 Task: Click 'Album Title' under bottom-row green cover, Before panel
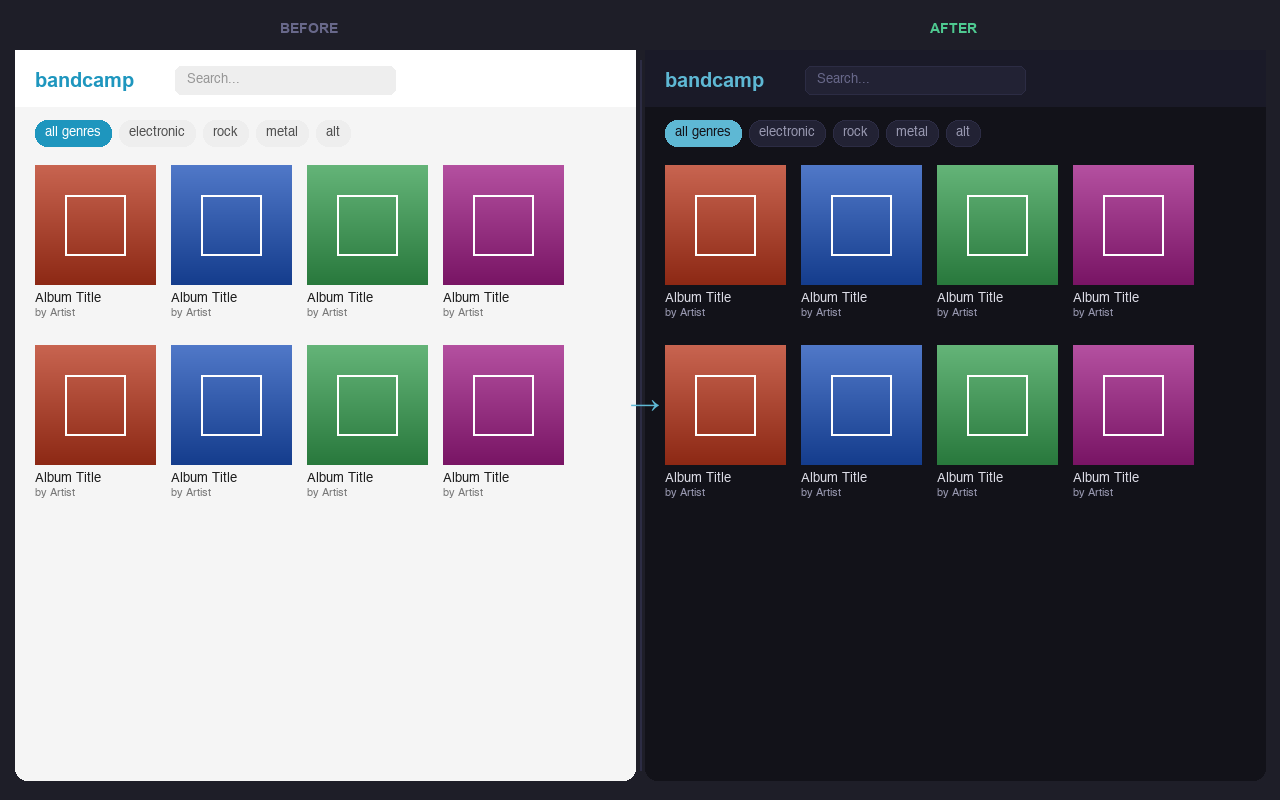pyautogui.click(x=340, y=478)
